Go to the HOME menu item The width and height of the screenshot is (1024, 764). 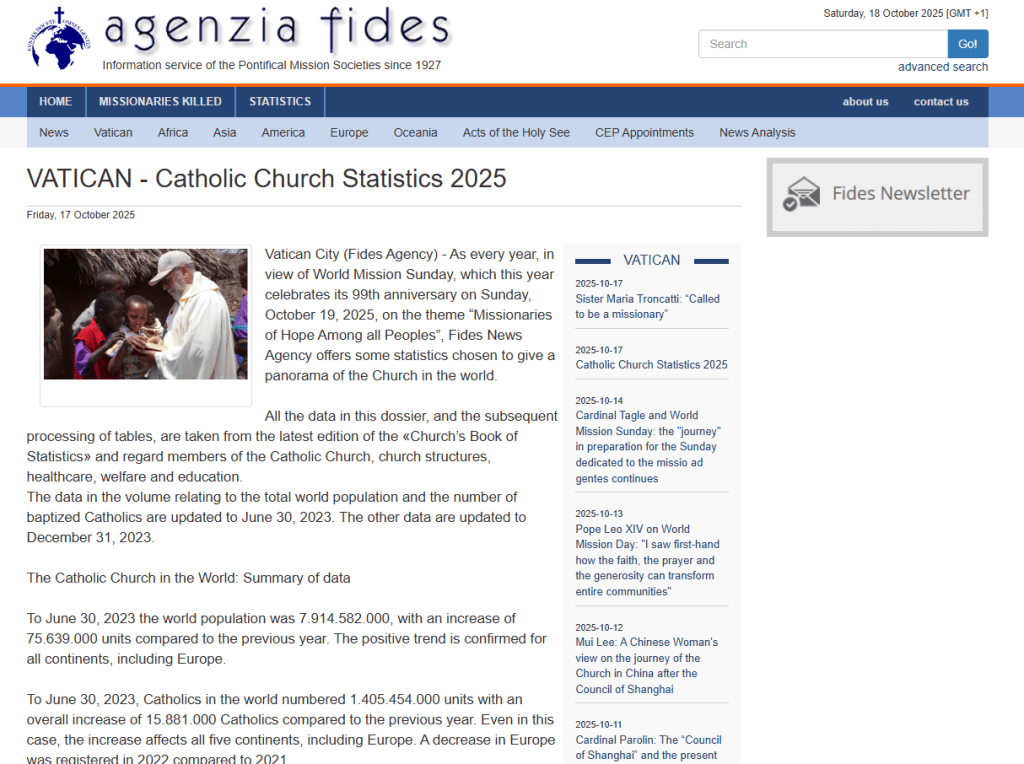coord(56,102)
